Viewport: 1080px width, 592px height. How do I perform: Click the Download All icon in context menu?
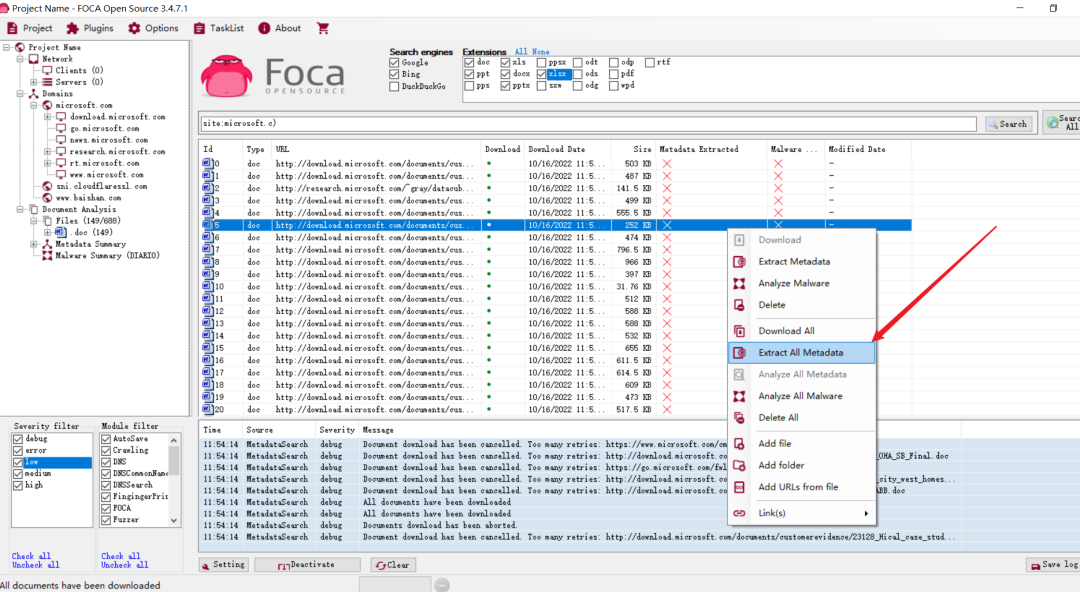click(739, 331)
